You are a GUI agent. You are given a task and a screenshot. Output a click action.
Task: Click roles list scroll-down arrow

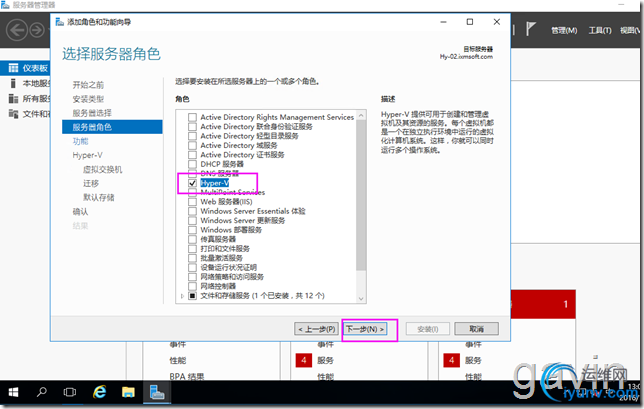tap(361, 299)
